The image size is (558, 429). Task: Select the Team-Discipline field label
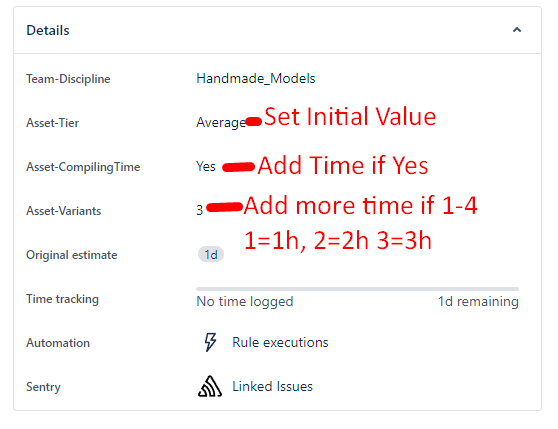tap(68, 79)
